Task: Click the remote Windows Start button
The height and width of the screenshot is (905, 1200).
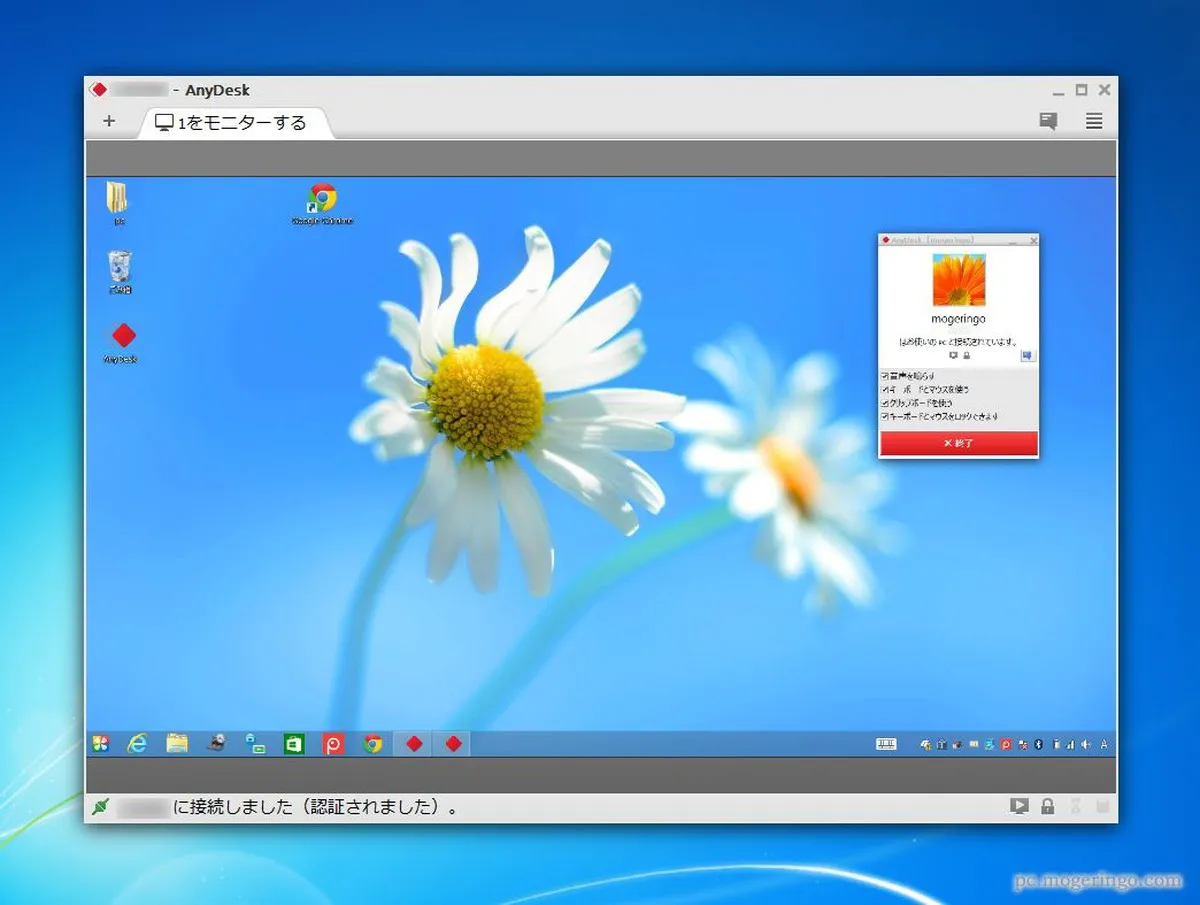Action: click(100, 743)
